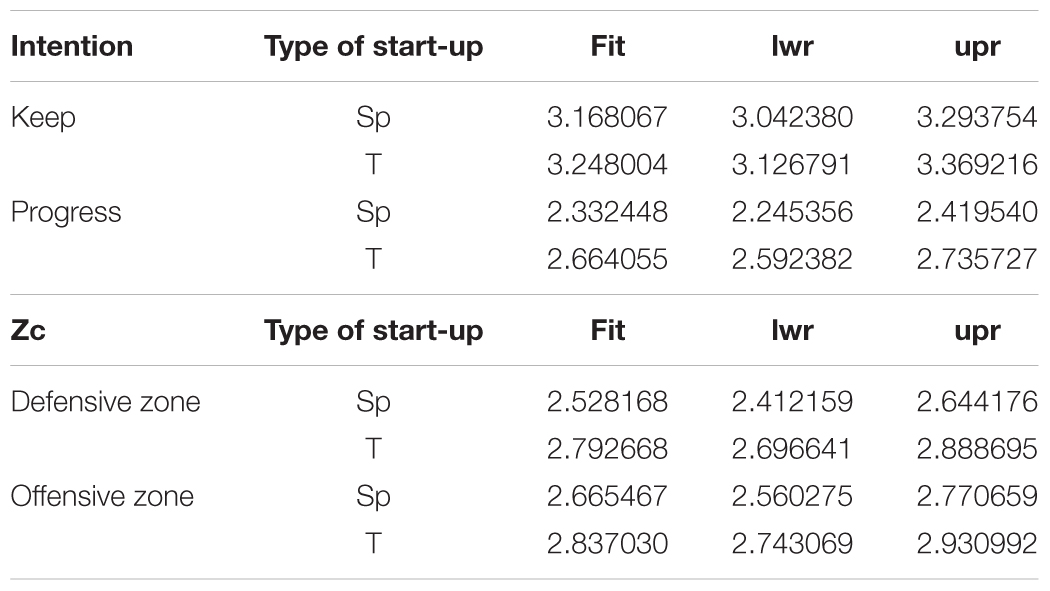
Task: Select the top Fit column header
Action: coord(607,46)
